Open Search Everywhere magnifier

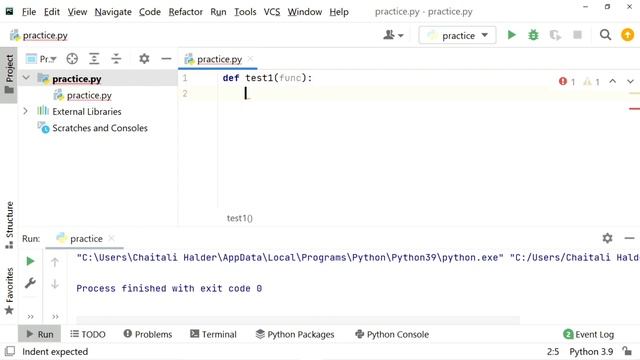click(605, 35)
